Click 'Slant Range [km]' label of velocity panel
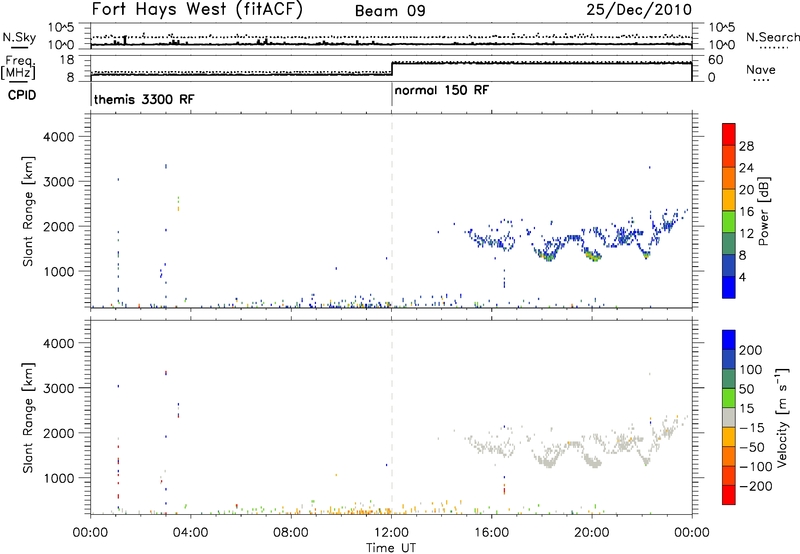 coord(28,417)
